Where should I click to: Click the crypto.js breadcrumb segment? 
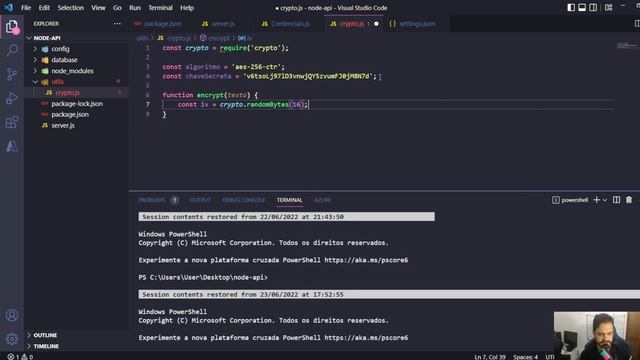pyautogui.click(x=175, y=38)
